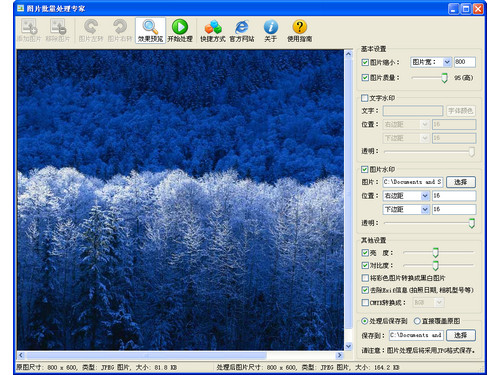Select the save-after-processing (处理后保存到) radio button
The height and width of the screenshot is (375, 500).
(365, 321)
